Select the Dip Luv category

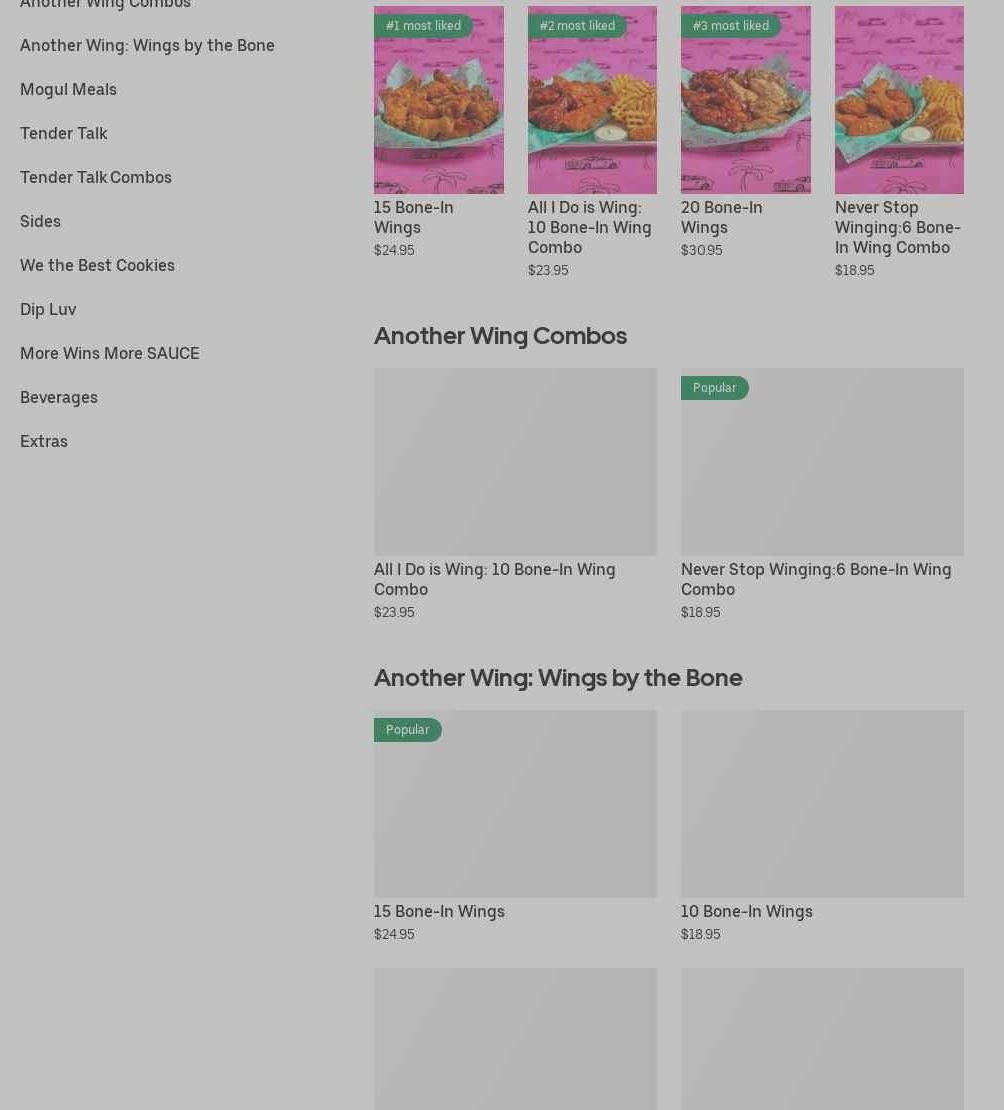pyautogui.click(x=48, y=309)
